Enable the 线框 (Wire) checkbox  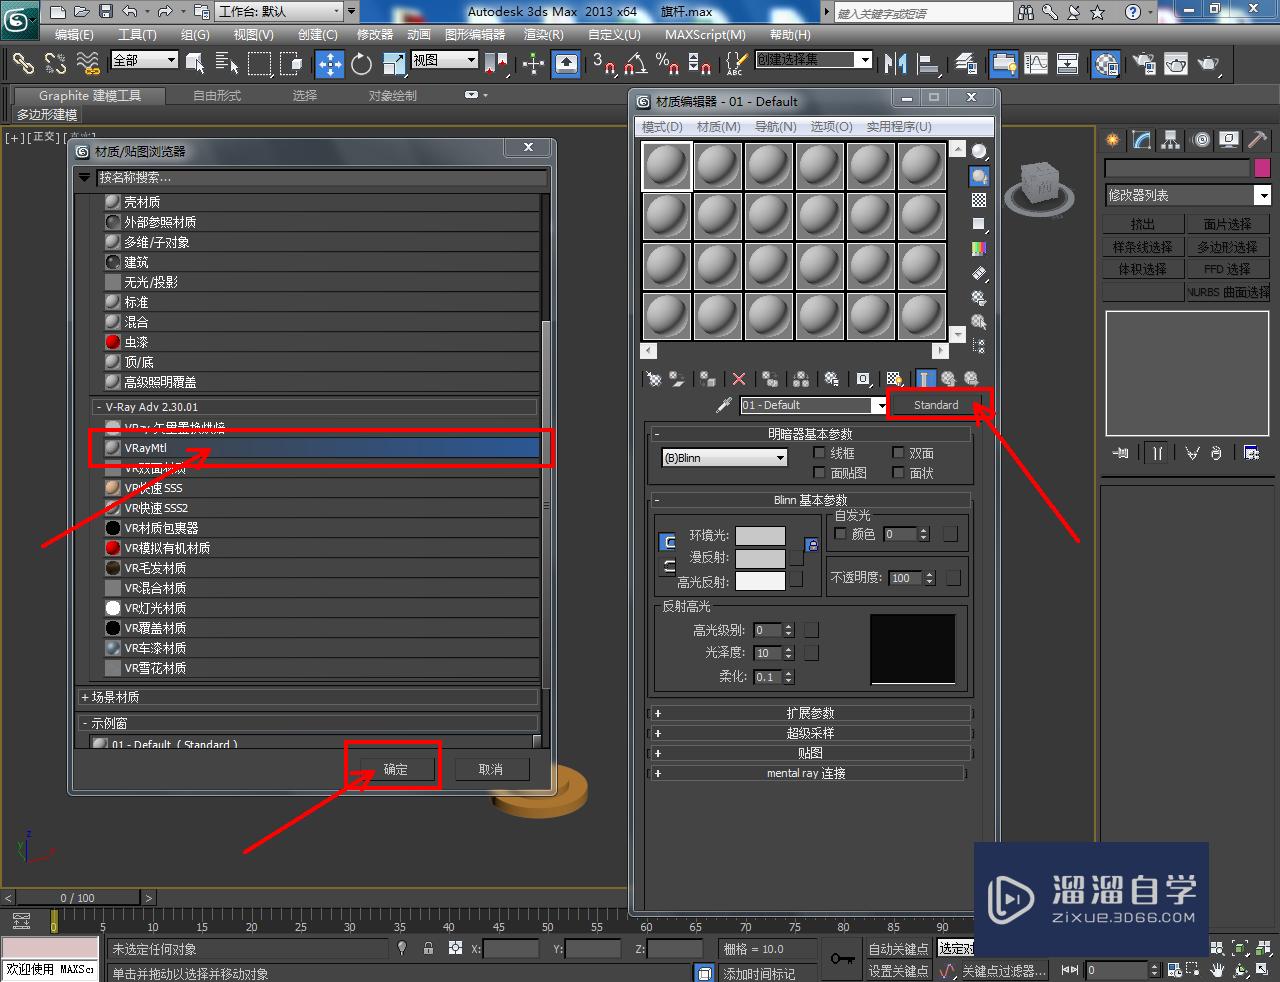(820, 453)
